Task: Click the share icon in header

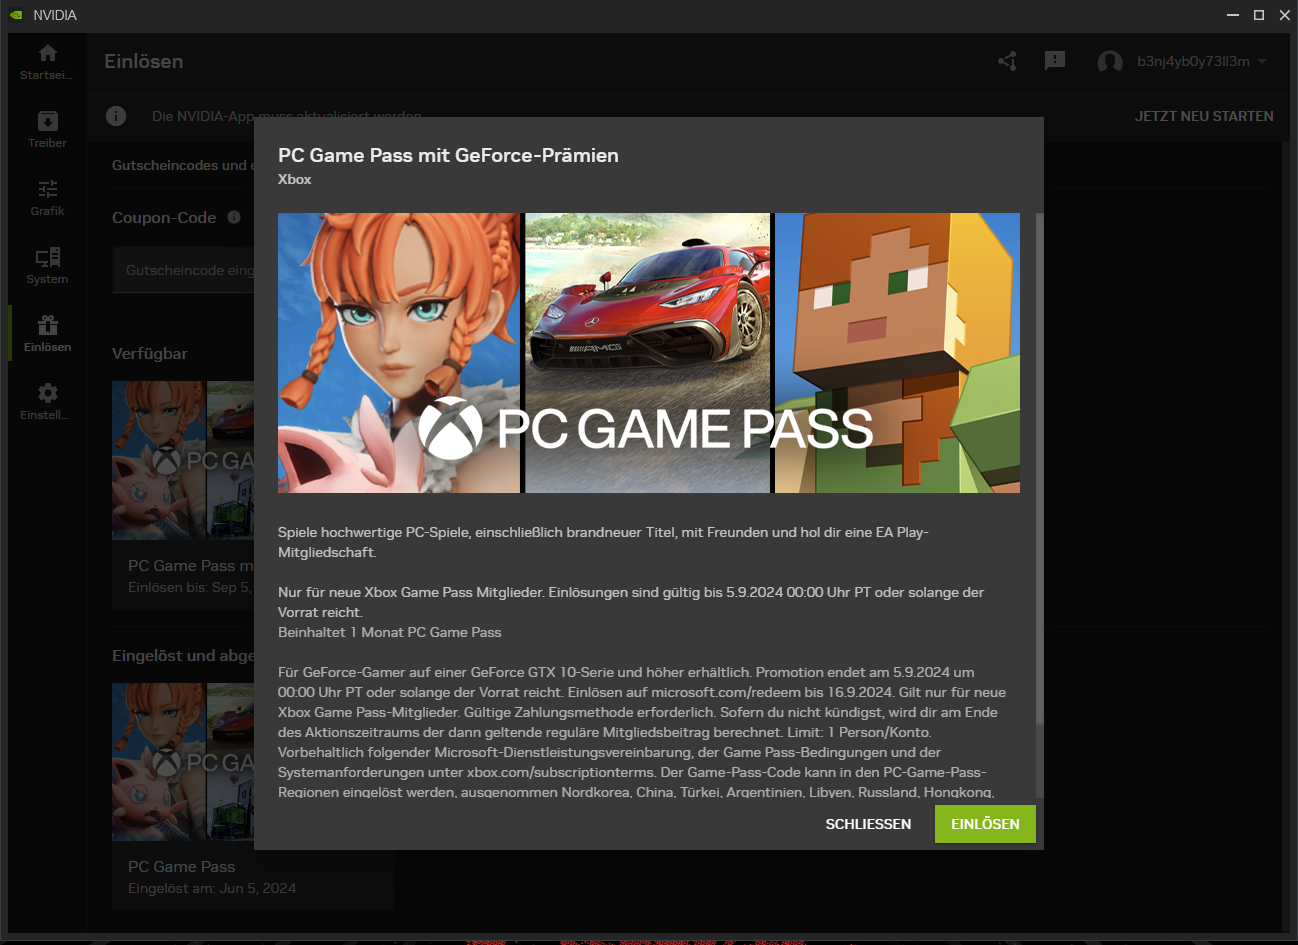Action: pos(1007,61)
